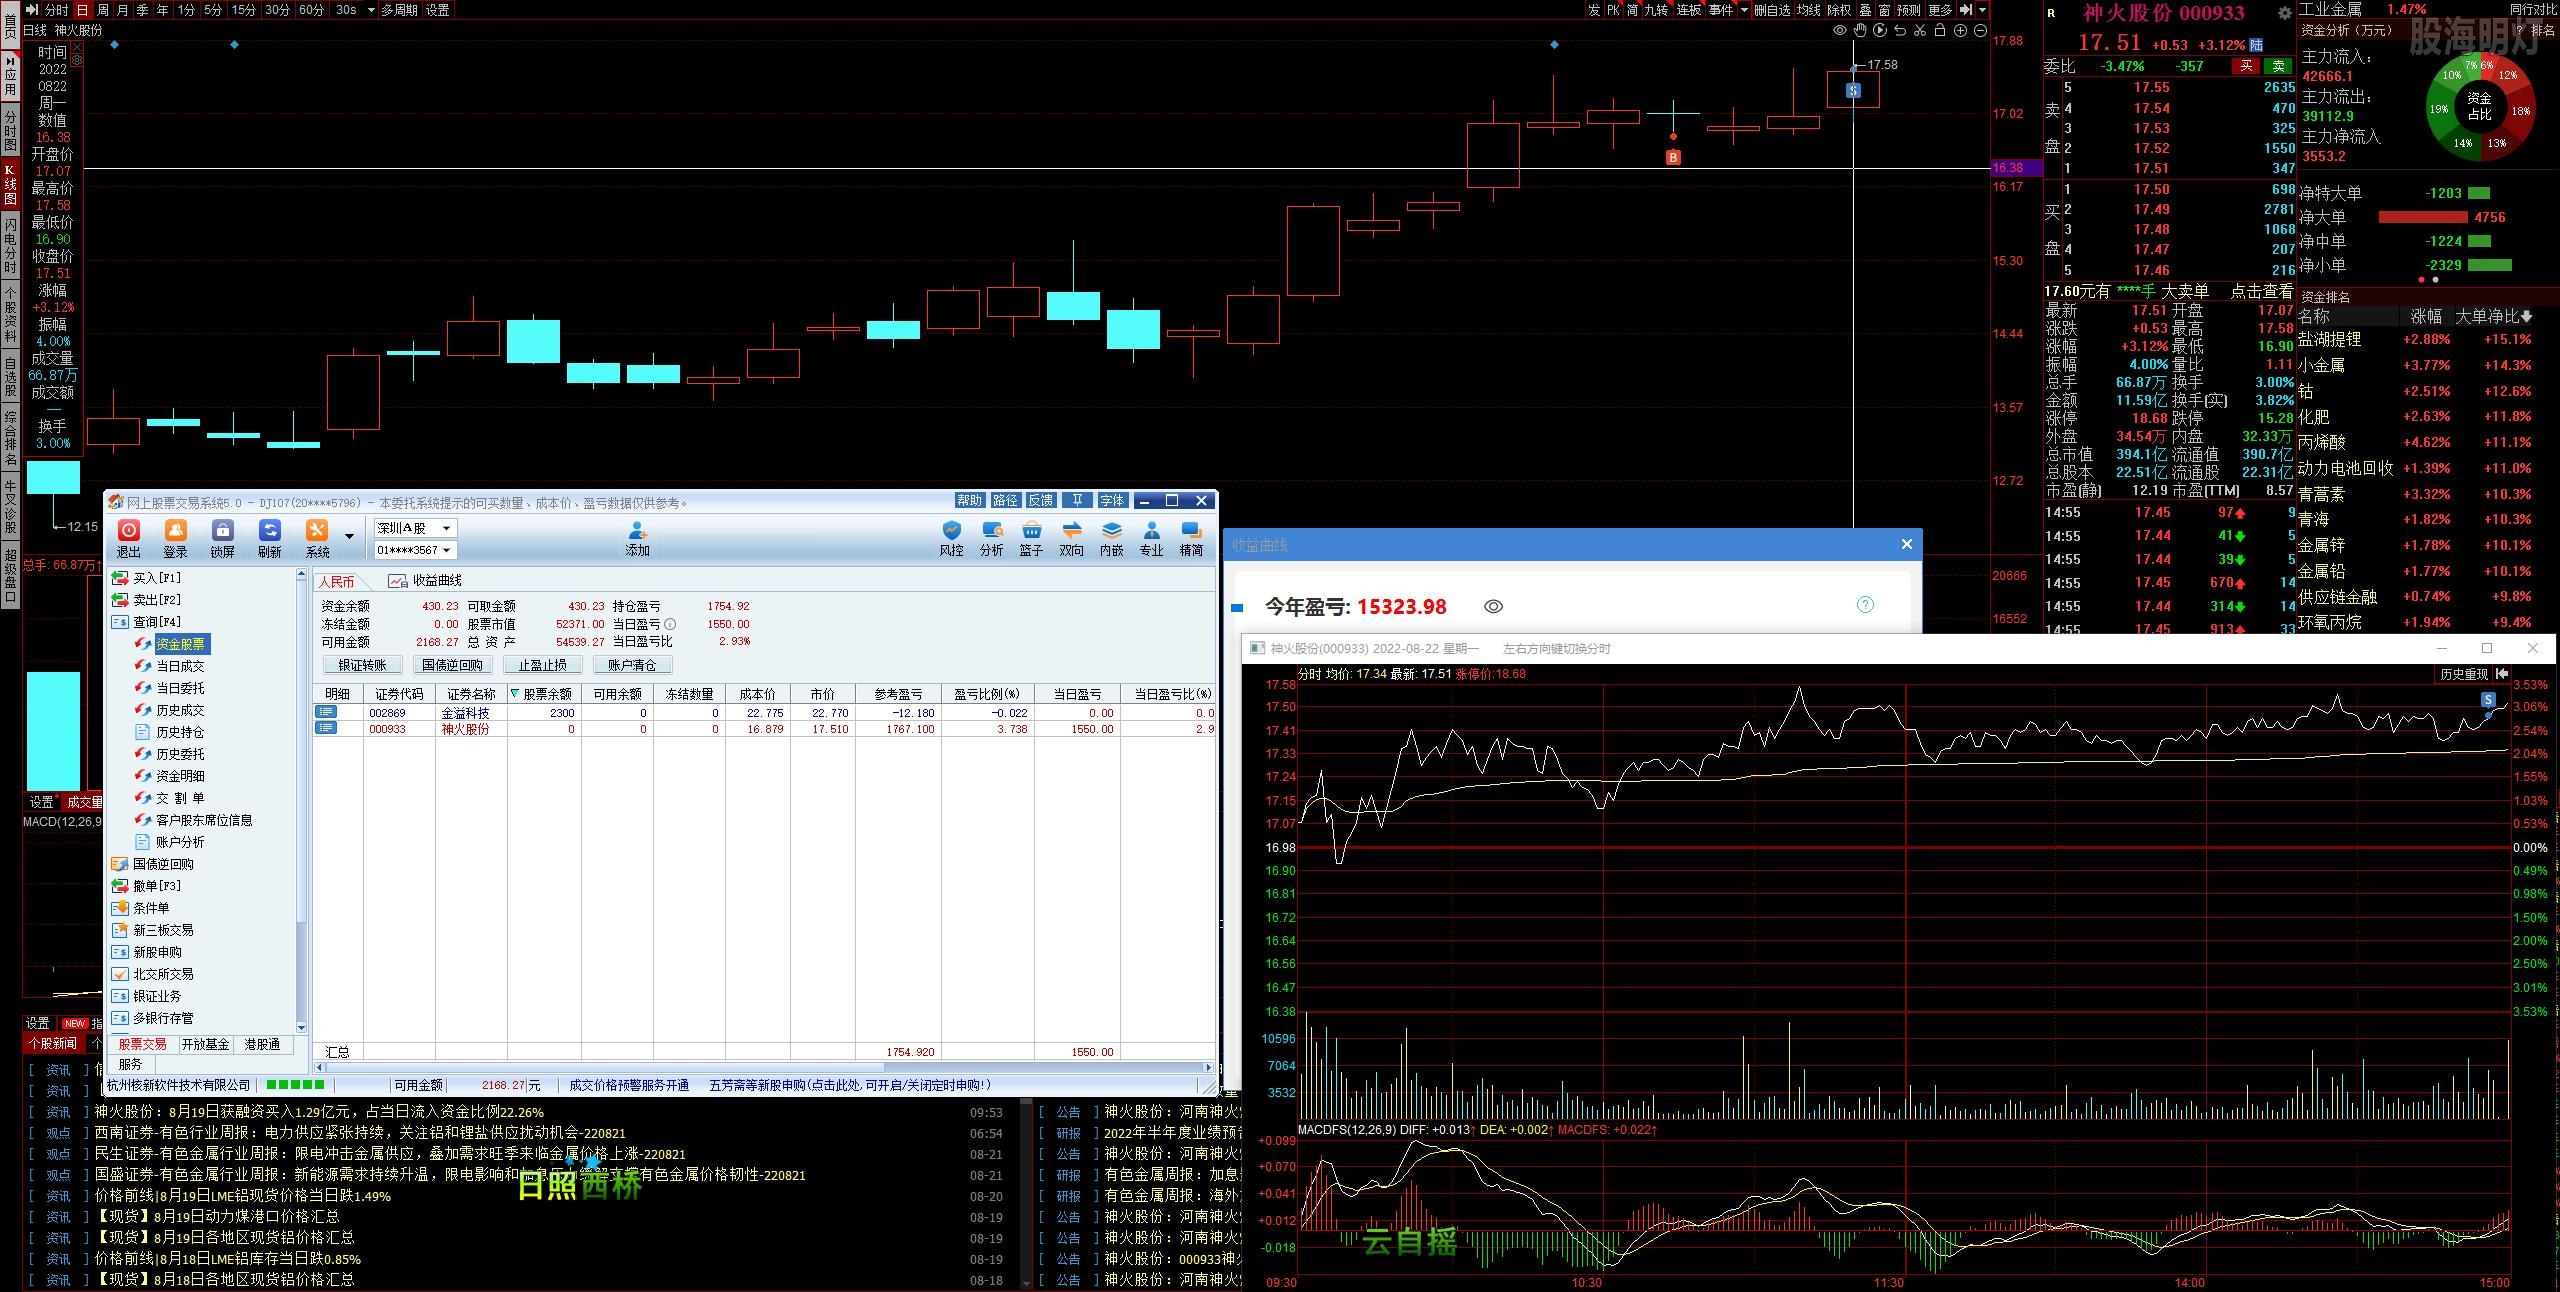
Task: Toggle eye icon to hide 今年盈亏 value
Action: (x=1493, y=607)
